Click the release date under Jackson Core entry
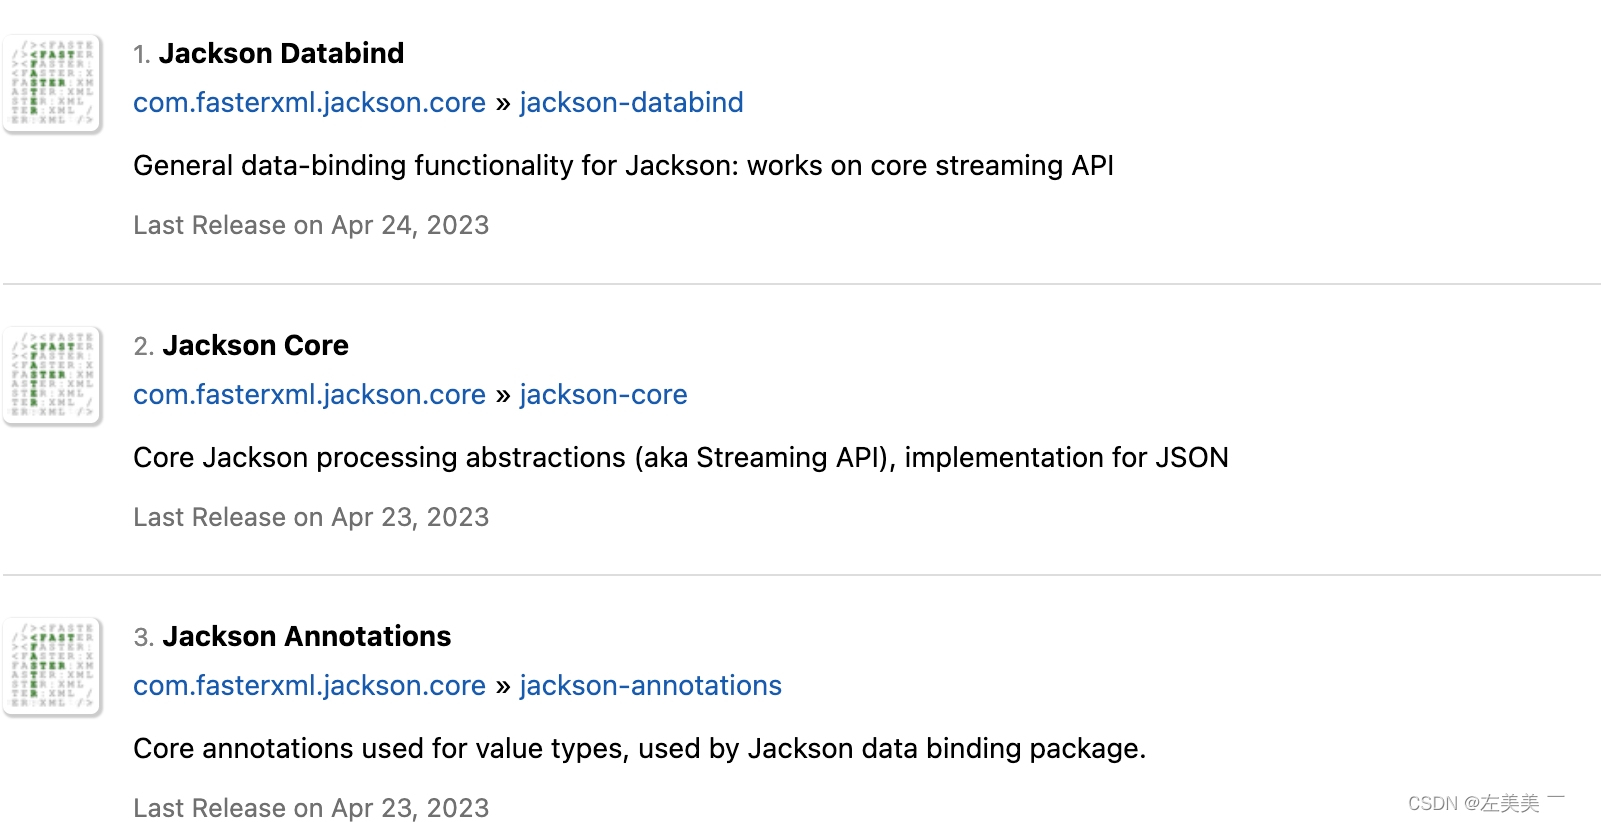 (x=311, y=517)
